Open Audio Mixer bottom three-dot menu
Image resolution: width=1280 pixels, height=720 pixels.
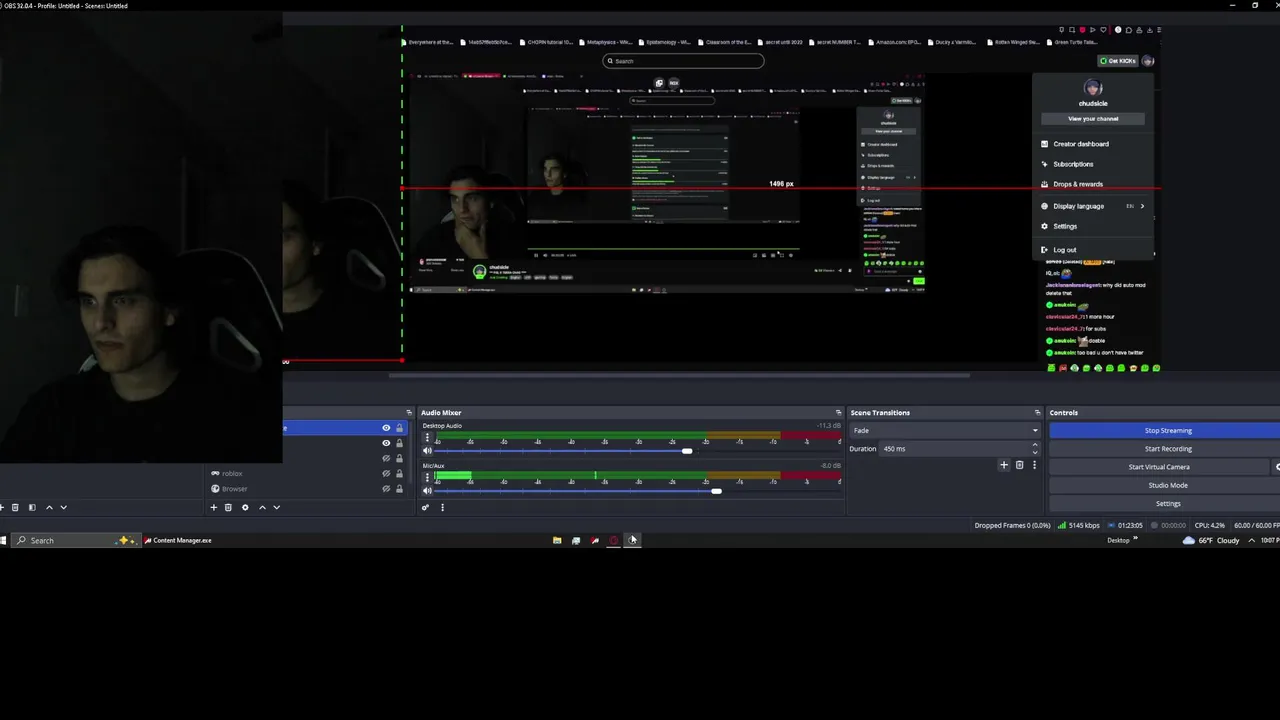click(x=442, y=507)
